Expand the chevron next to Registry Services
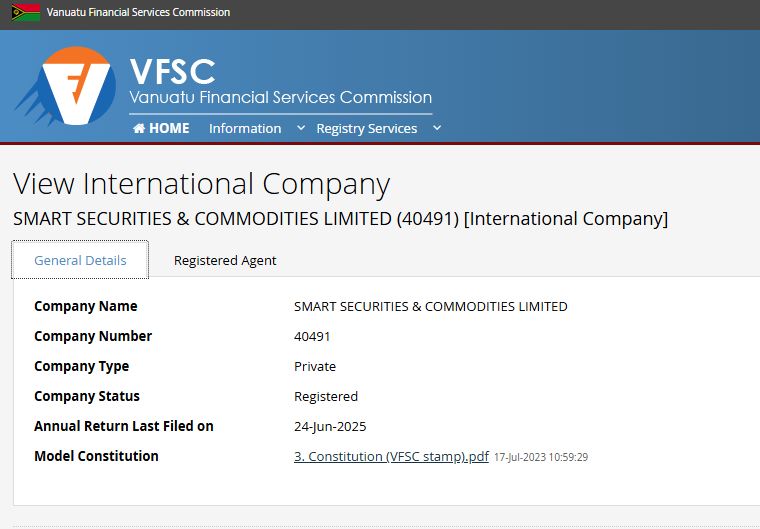This screenshot has width=760, height=529. tap(437, 128)
